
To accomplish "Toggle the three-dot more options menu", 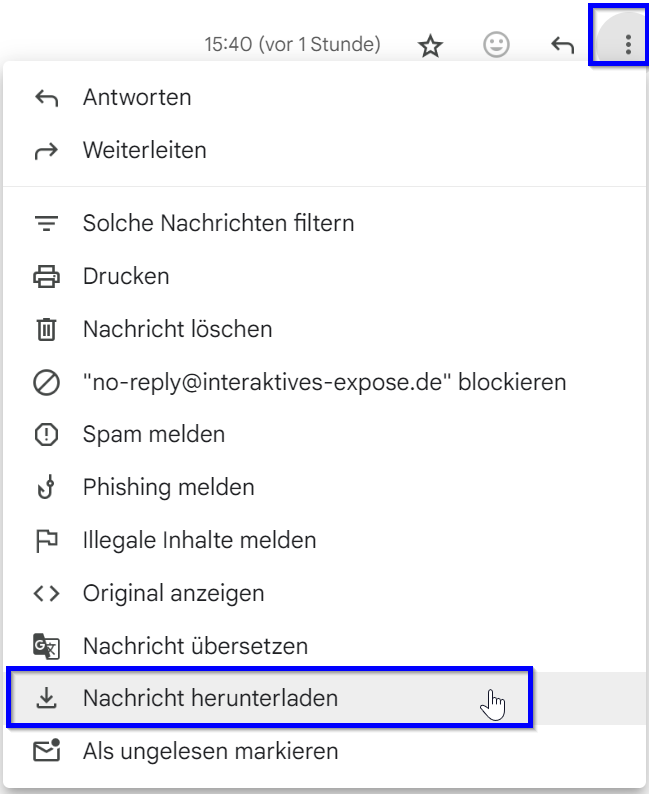I will click(x=627, y=45).
